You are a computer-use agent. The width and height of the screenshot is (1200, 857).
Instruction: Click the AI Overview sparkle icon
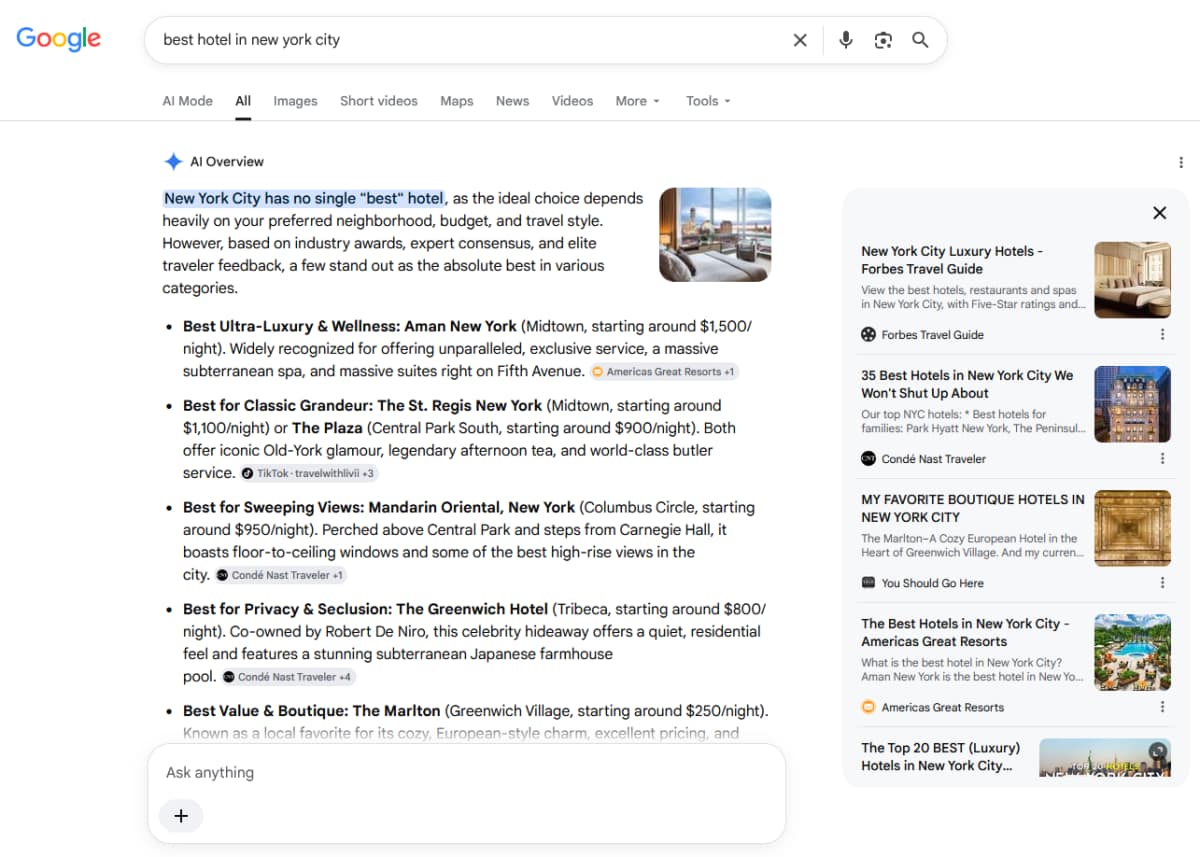coord(173,161)
